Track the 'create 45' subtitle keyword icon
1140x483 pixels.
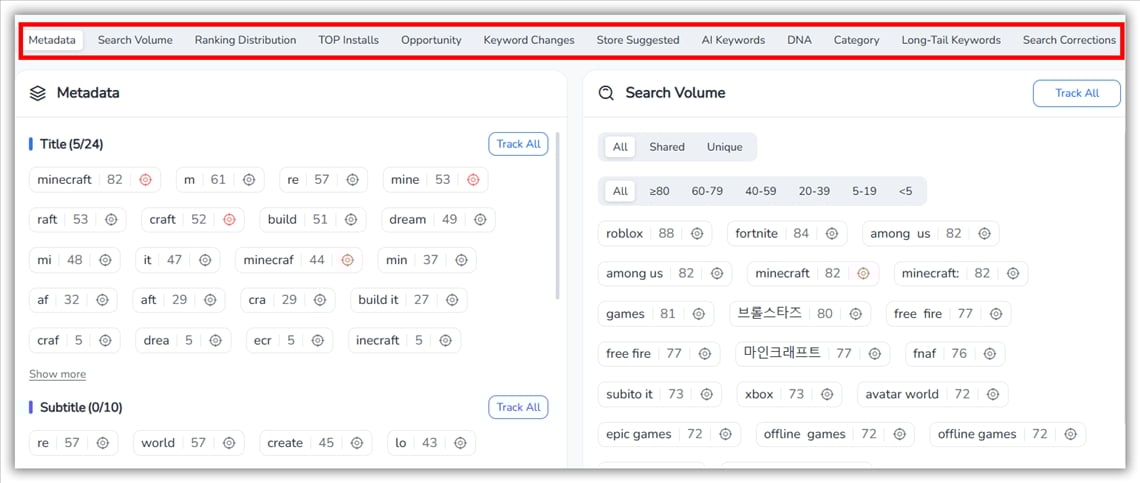tap(356, 443)
